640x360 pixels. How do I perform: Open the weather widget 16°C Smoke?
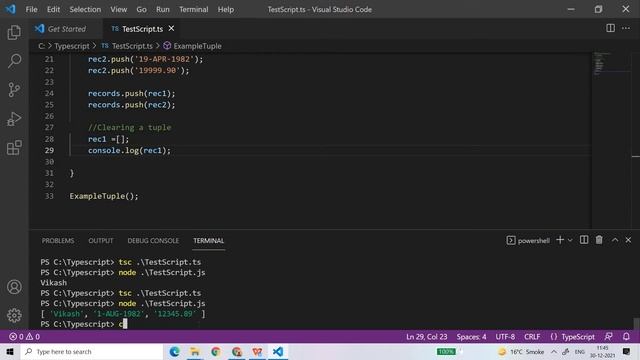coord(521,351)
